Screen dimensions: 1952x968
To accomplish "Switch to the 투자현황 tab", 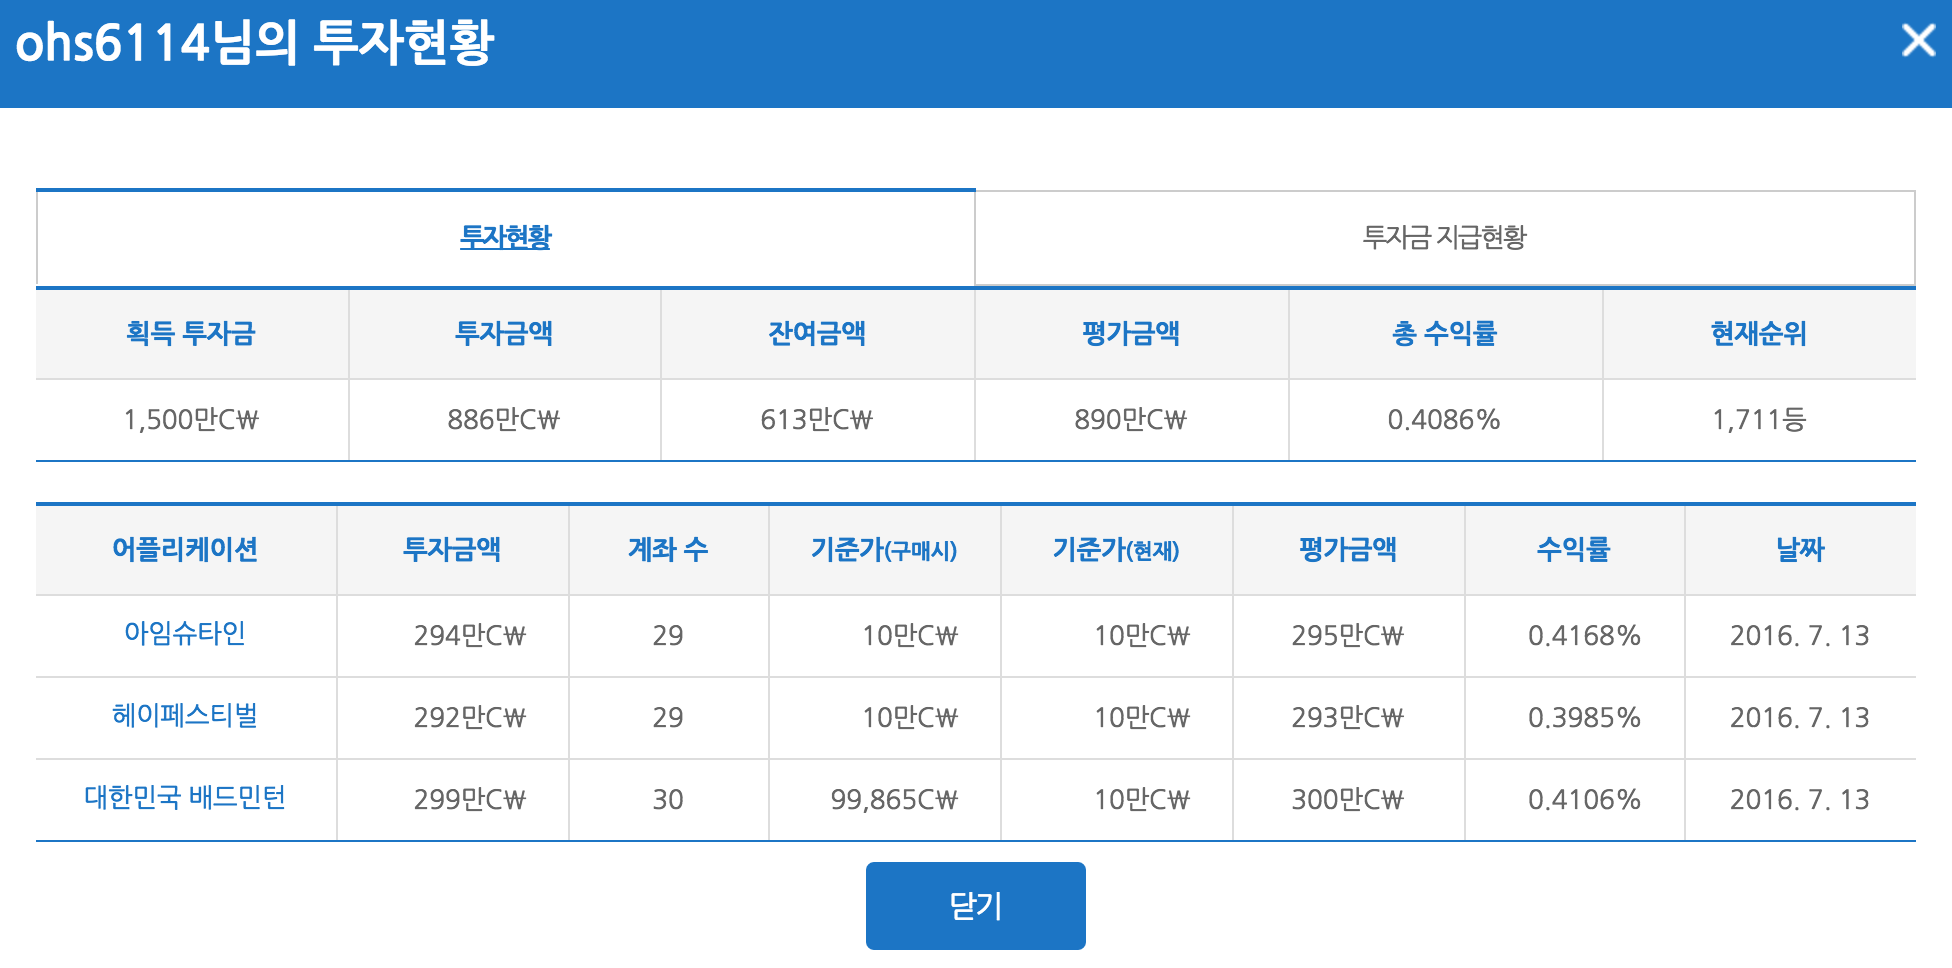I will click(505, 237).
